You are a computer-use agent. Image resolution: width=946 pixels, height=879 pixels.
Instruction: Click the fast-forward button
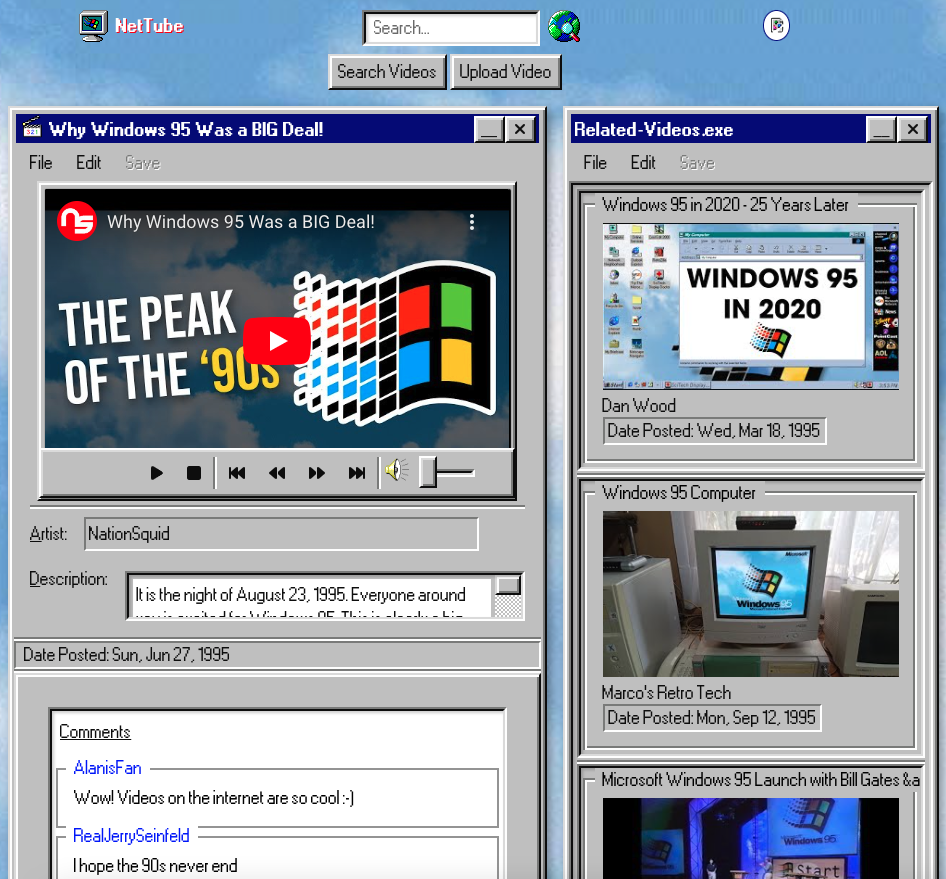click(317, 473)
